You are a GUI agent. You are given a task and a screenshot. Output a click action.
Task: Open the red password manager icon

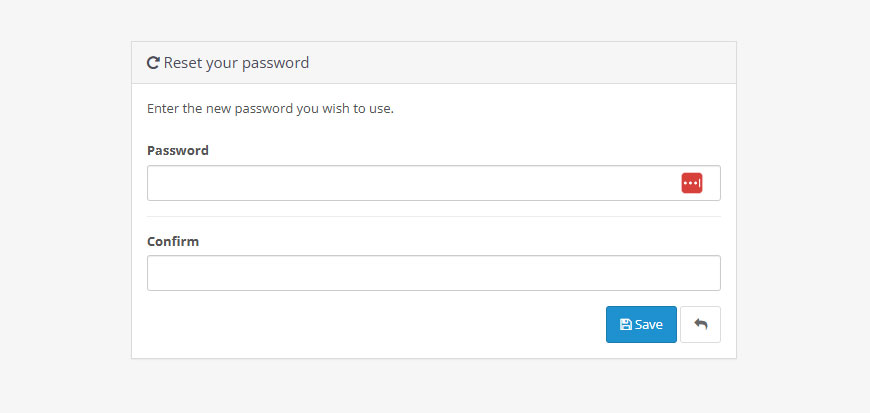692,183
